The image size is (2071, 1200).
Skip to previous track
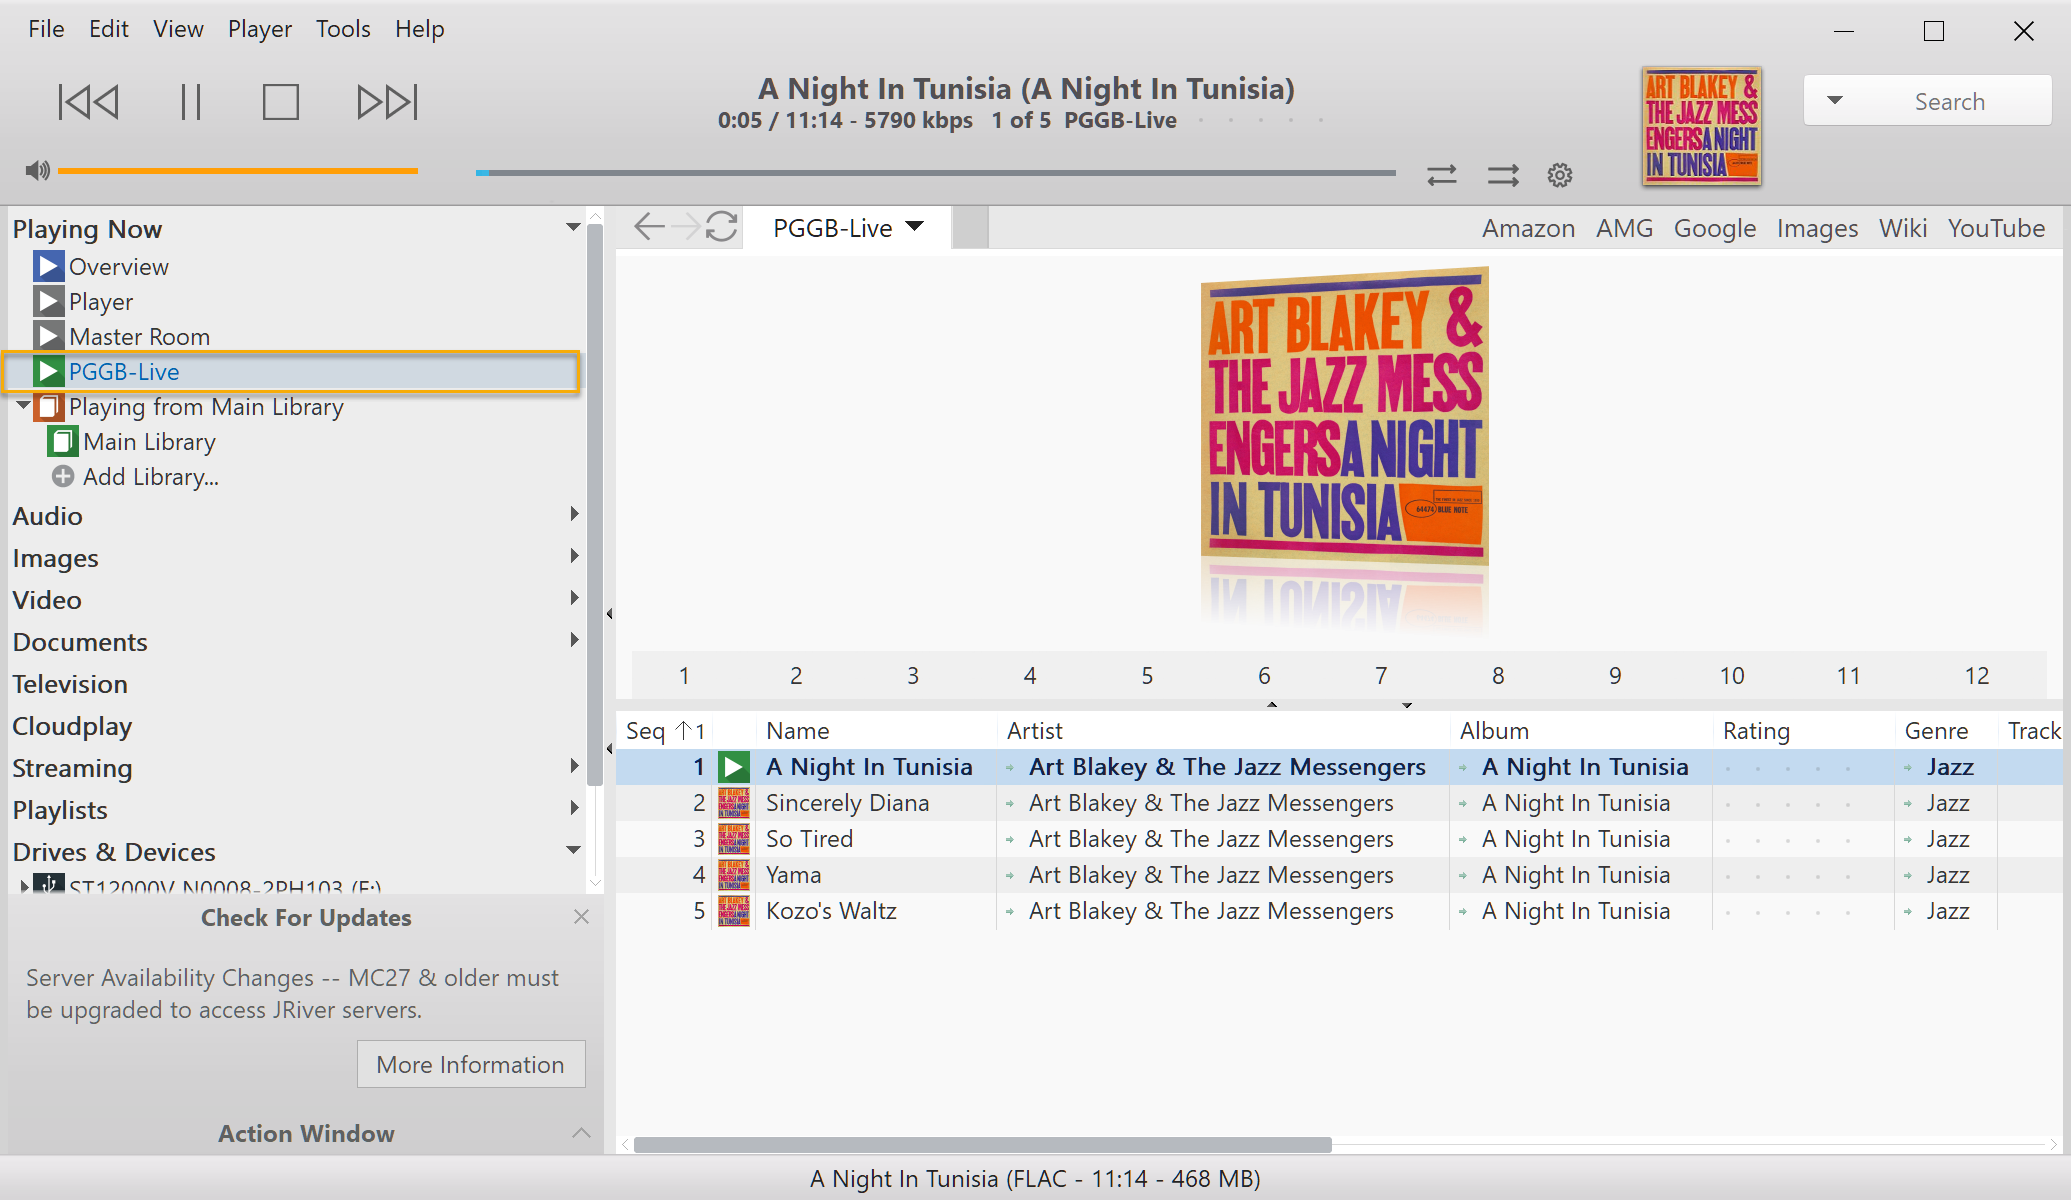[88, 102]
